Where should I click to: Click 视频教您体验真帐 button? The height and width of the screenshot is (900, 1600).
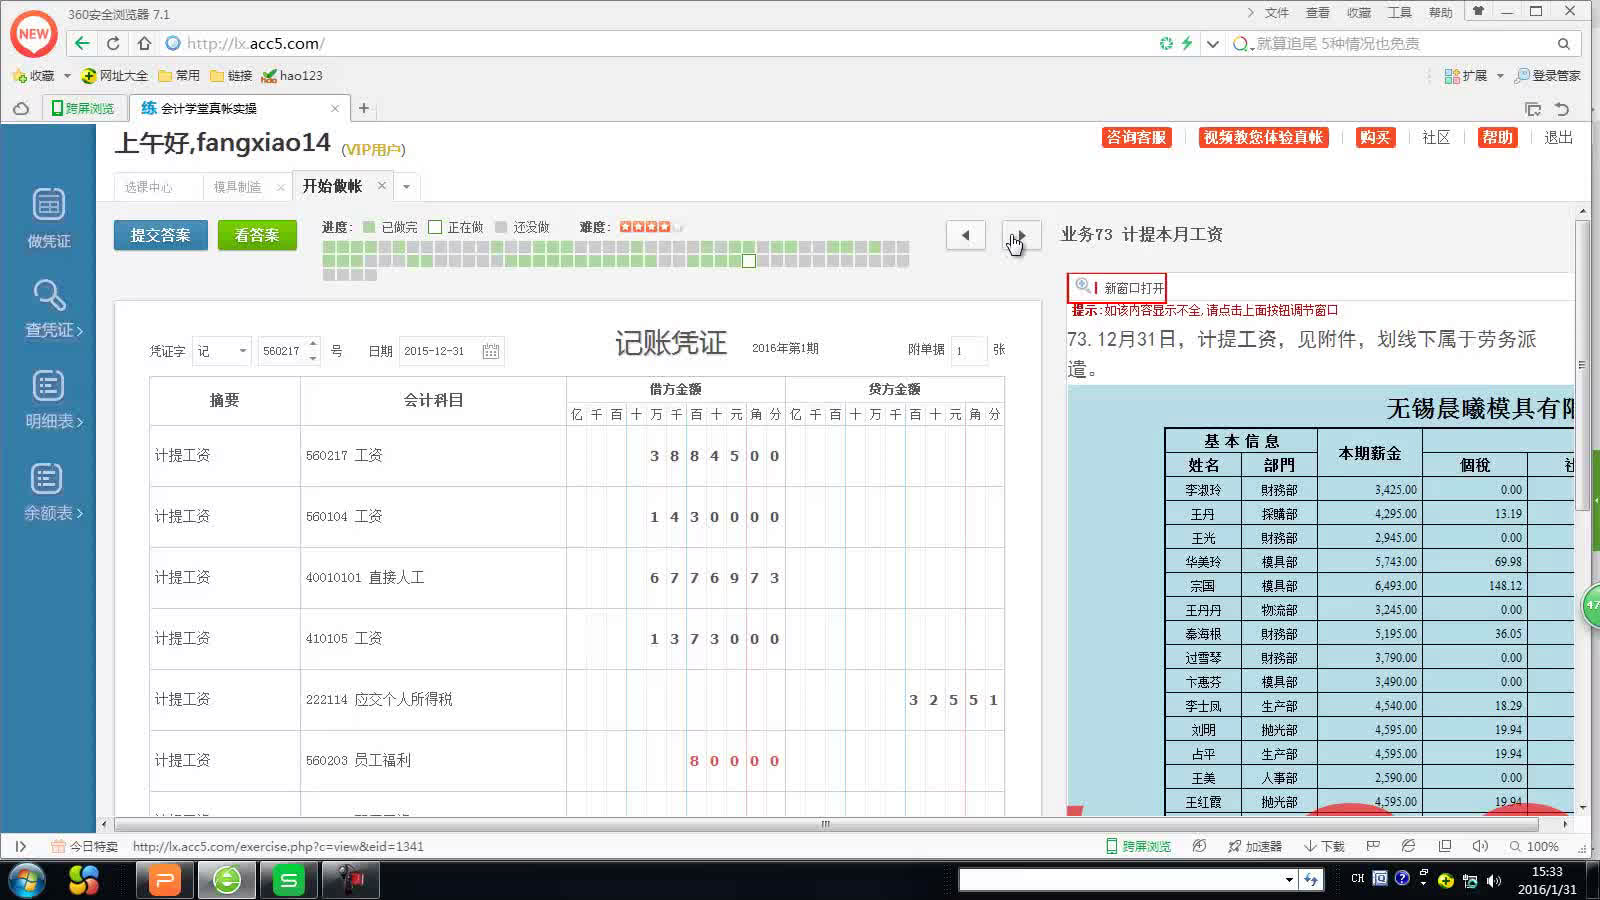tap(1263, 137)
